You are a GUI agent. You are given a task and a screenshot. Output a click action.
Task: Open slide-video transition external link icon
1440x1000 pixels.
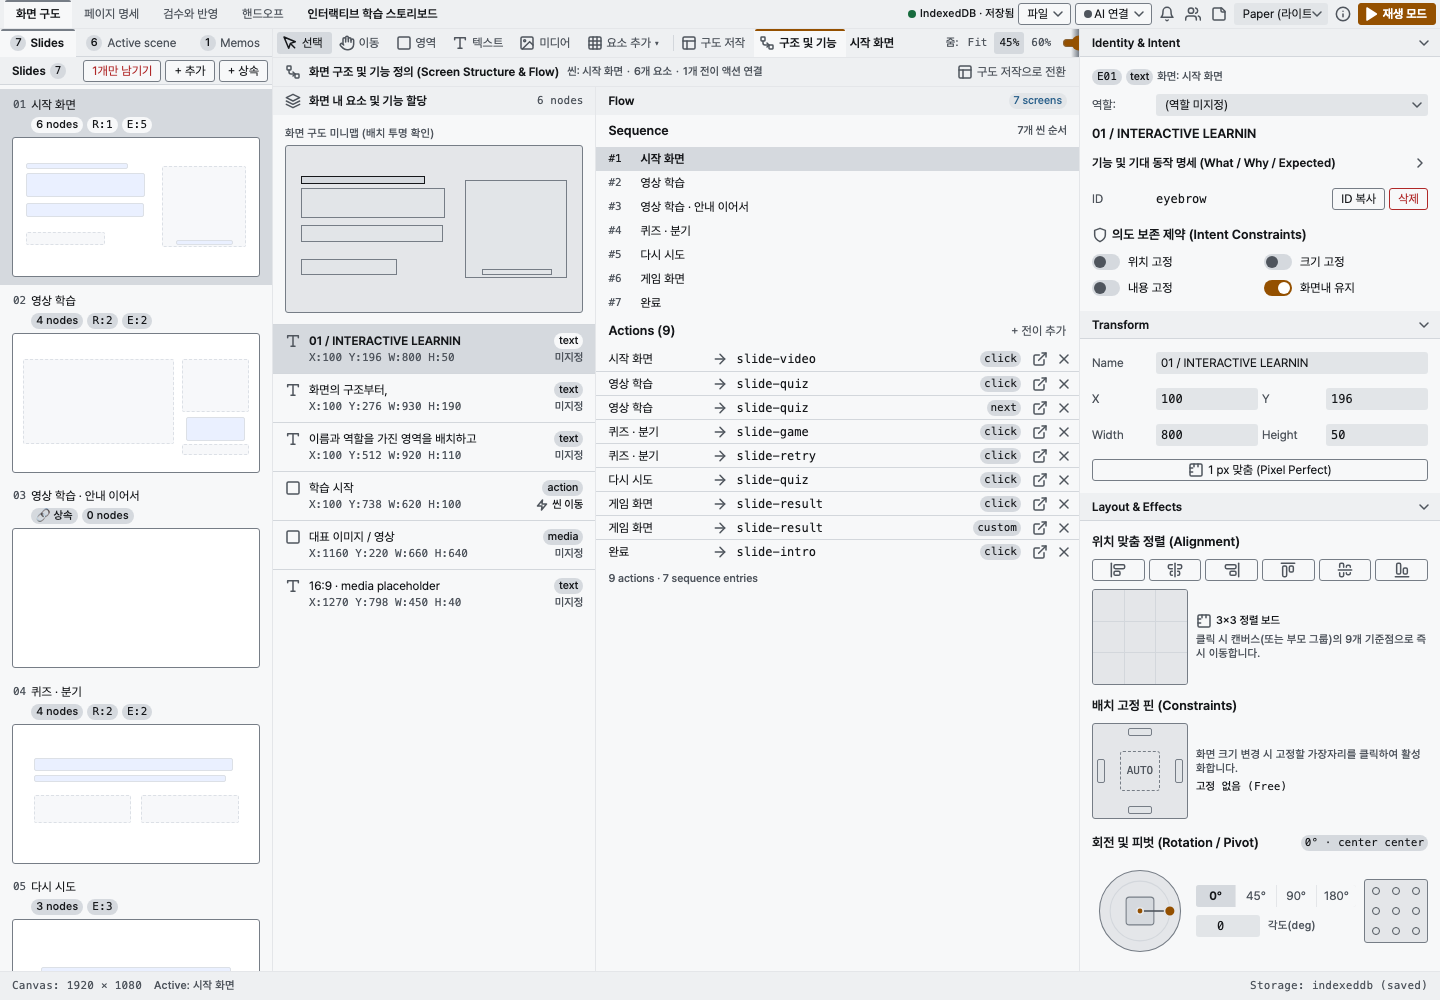1040,359
